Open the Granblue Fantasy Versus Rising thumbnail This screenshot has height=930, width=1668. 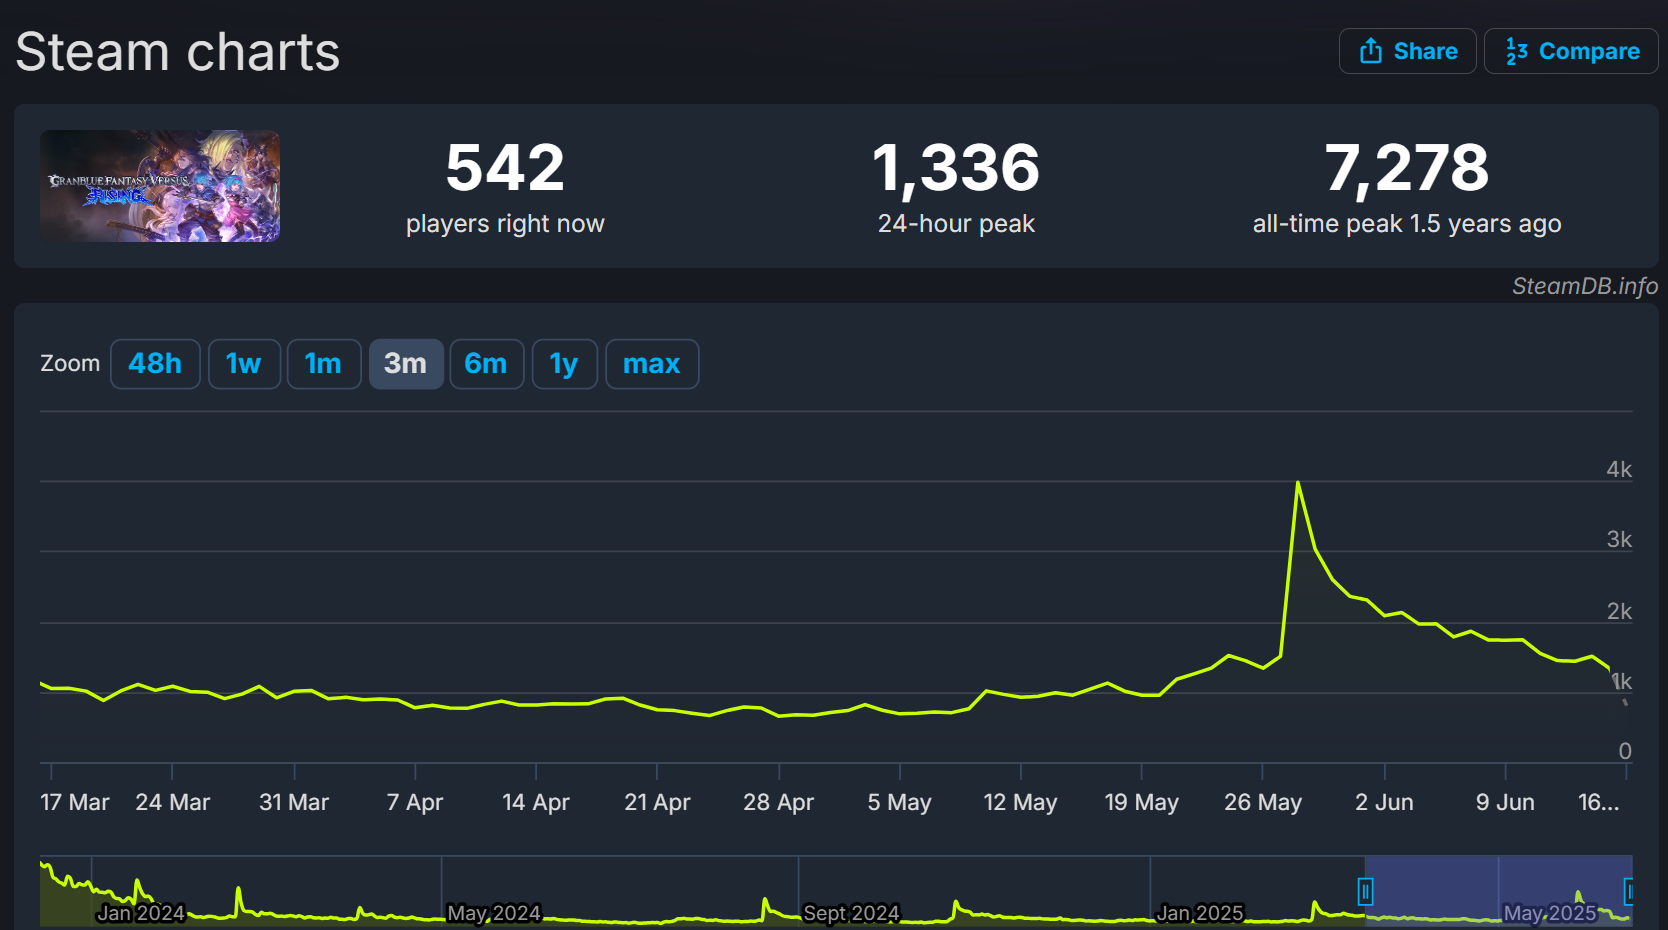coord(160,186)
